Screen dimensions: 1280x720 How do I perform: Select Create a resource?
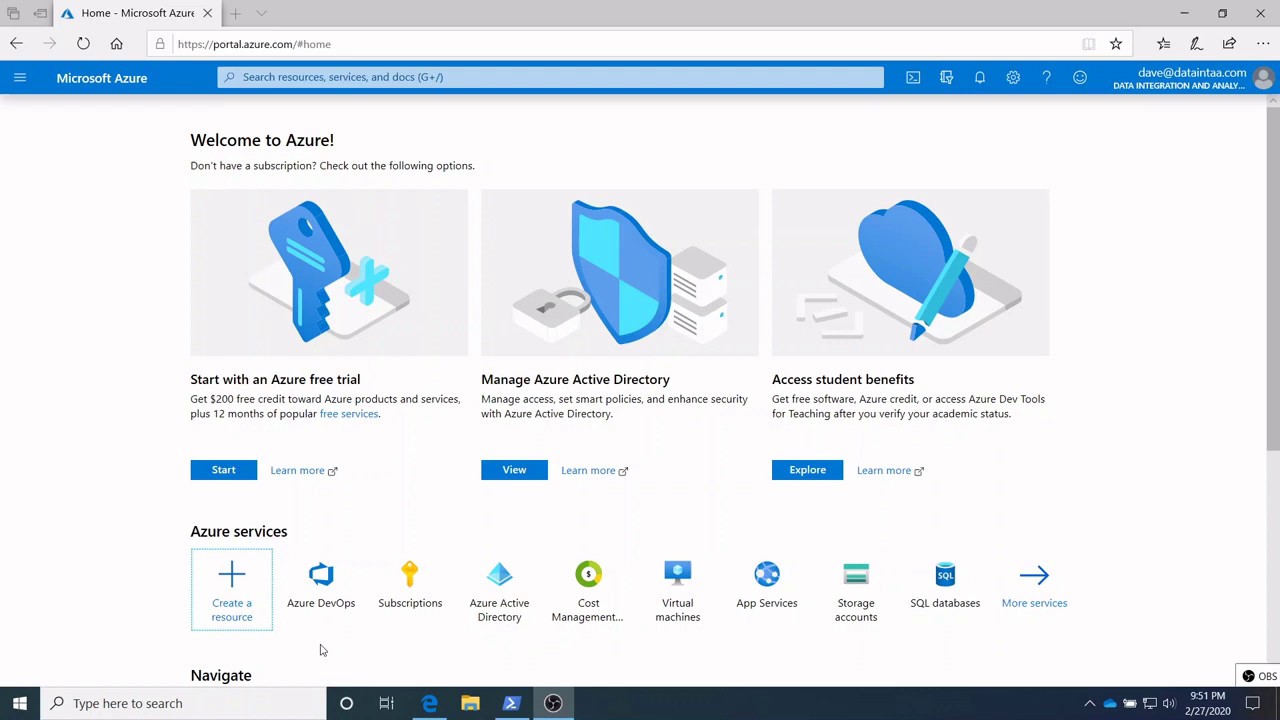232,590
